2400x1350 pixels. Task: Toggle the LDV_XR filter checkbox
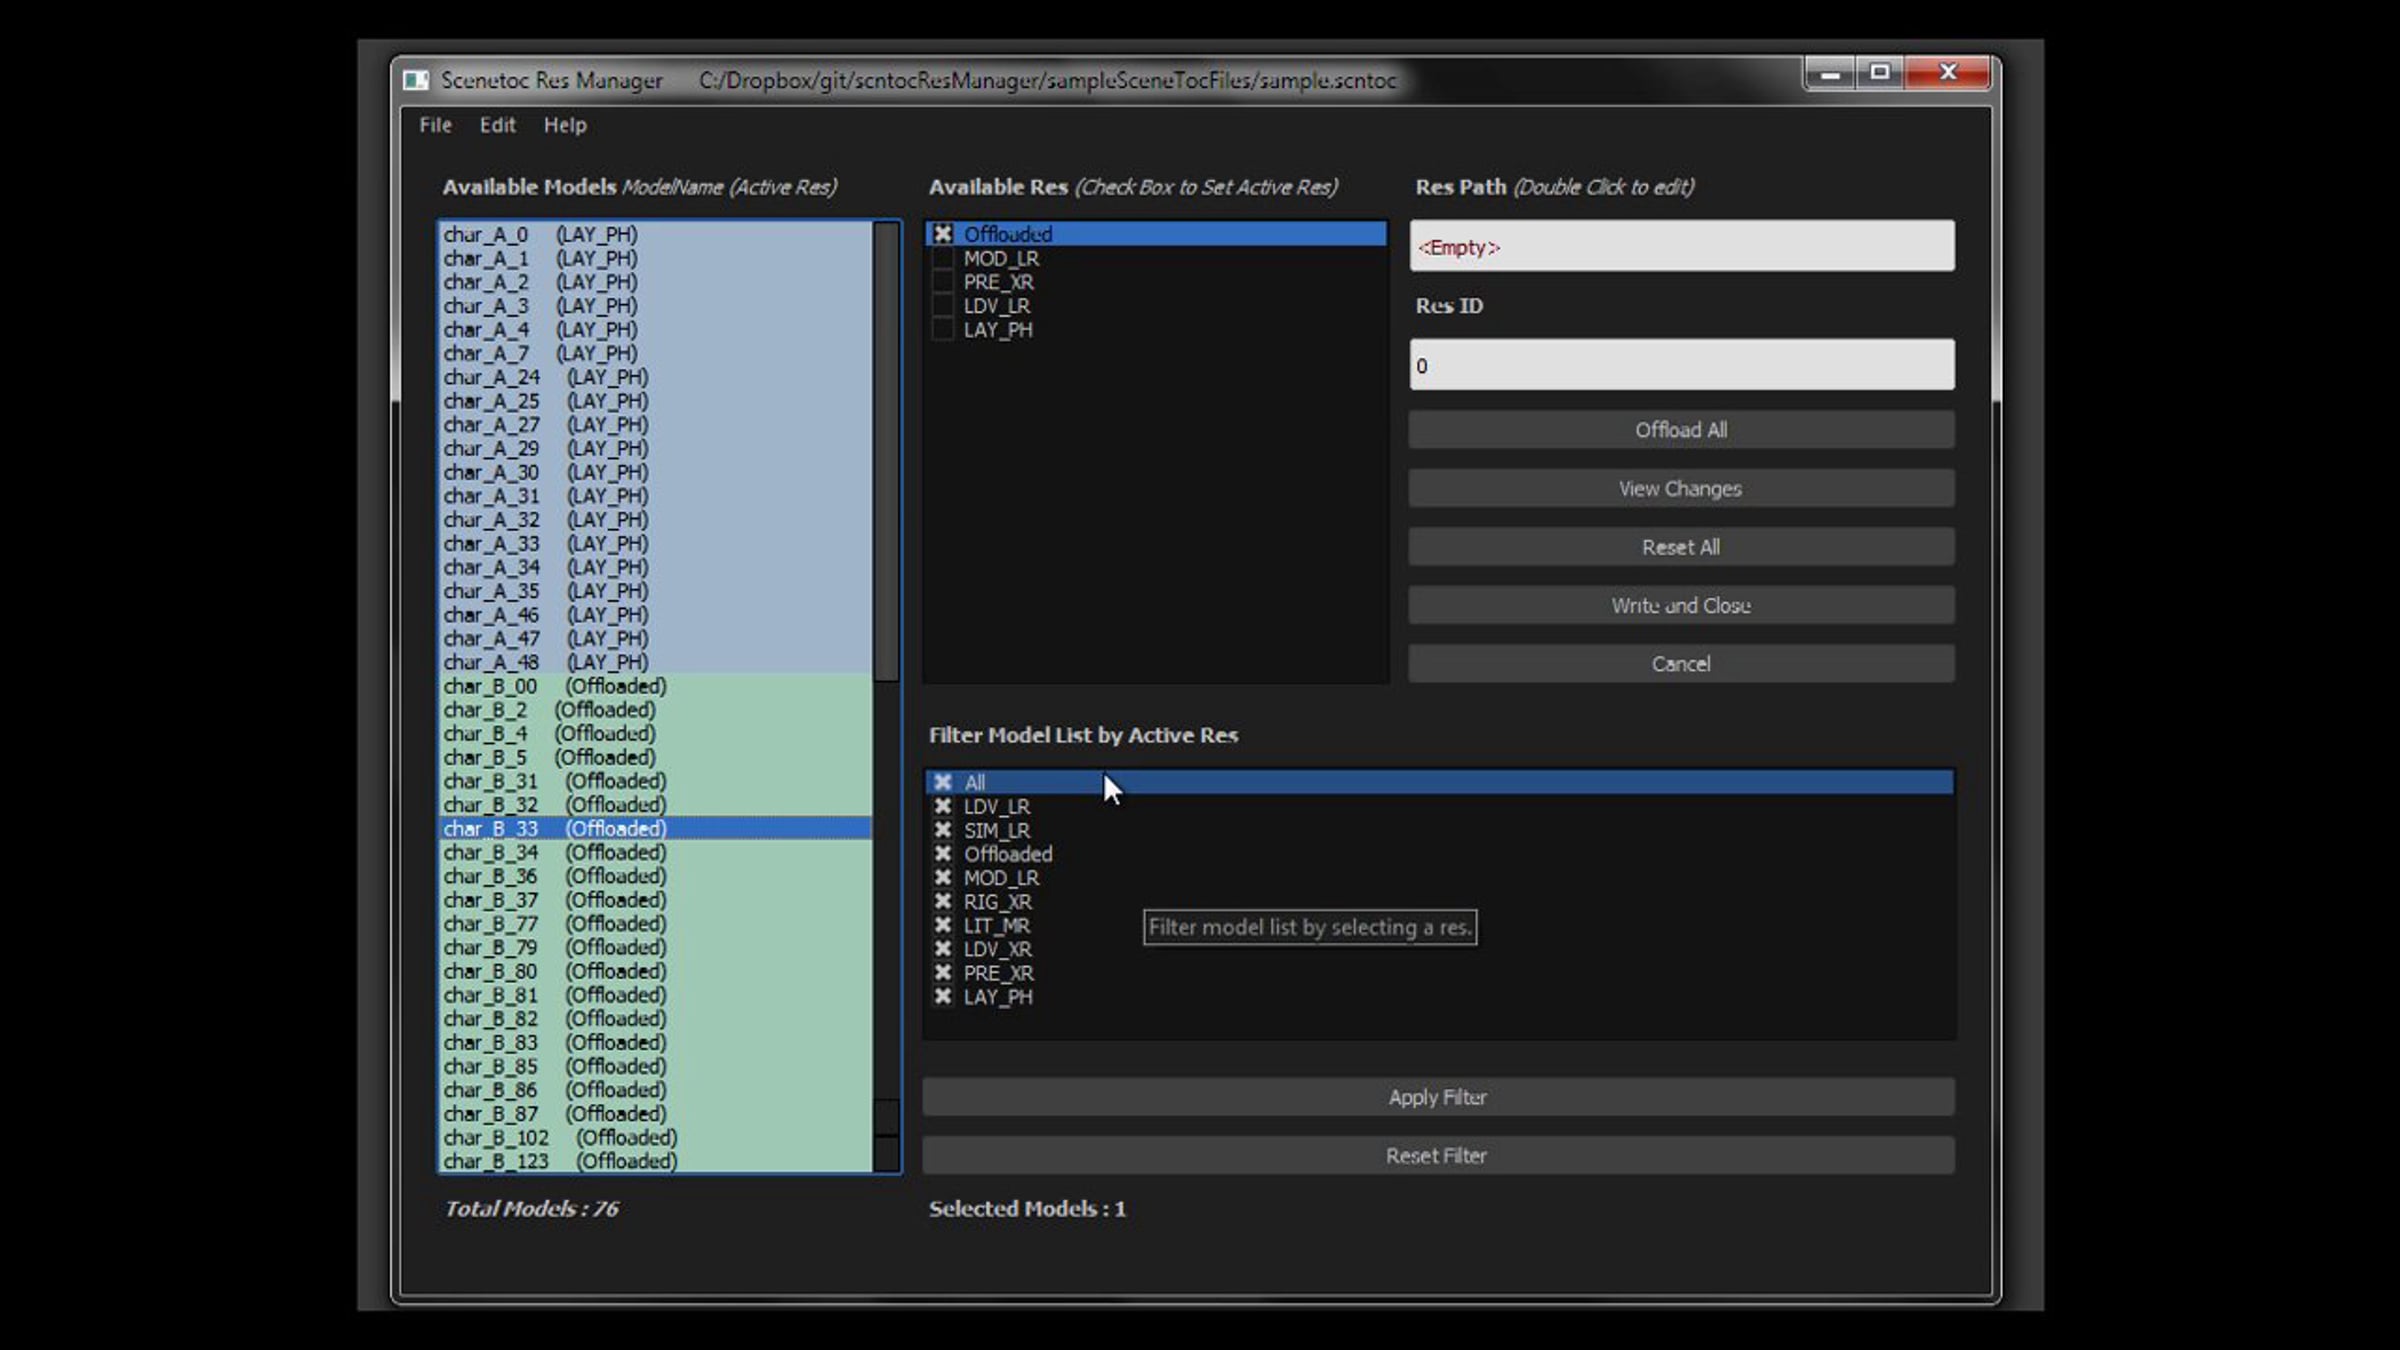click(x=942, y=949)
